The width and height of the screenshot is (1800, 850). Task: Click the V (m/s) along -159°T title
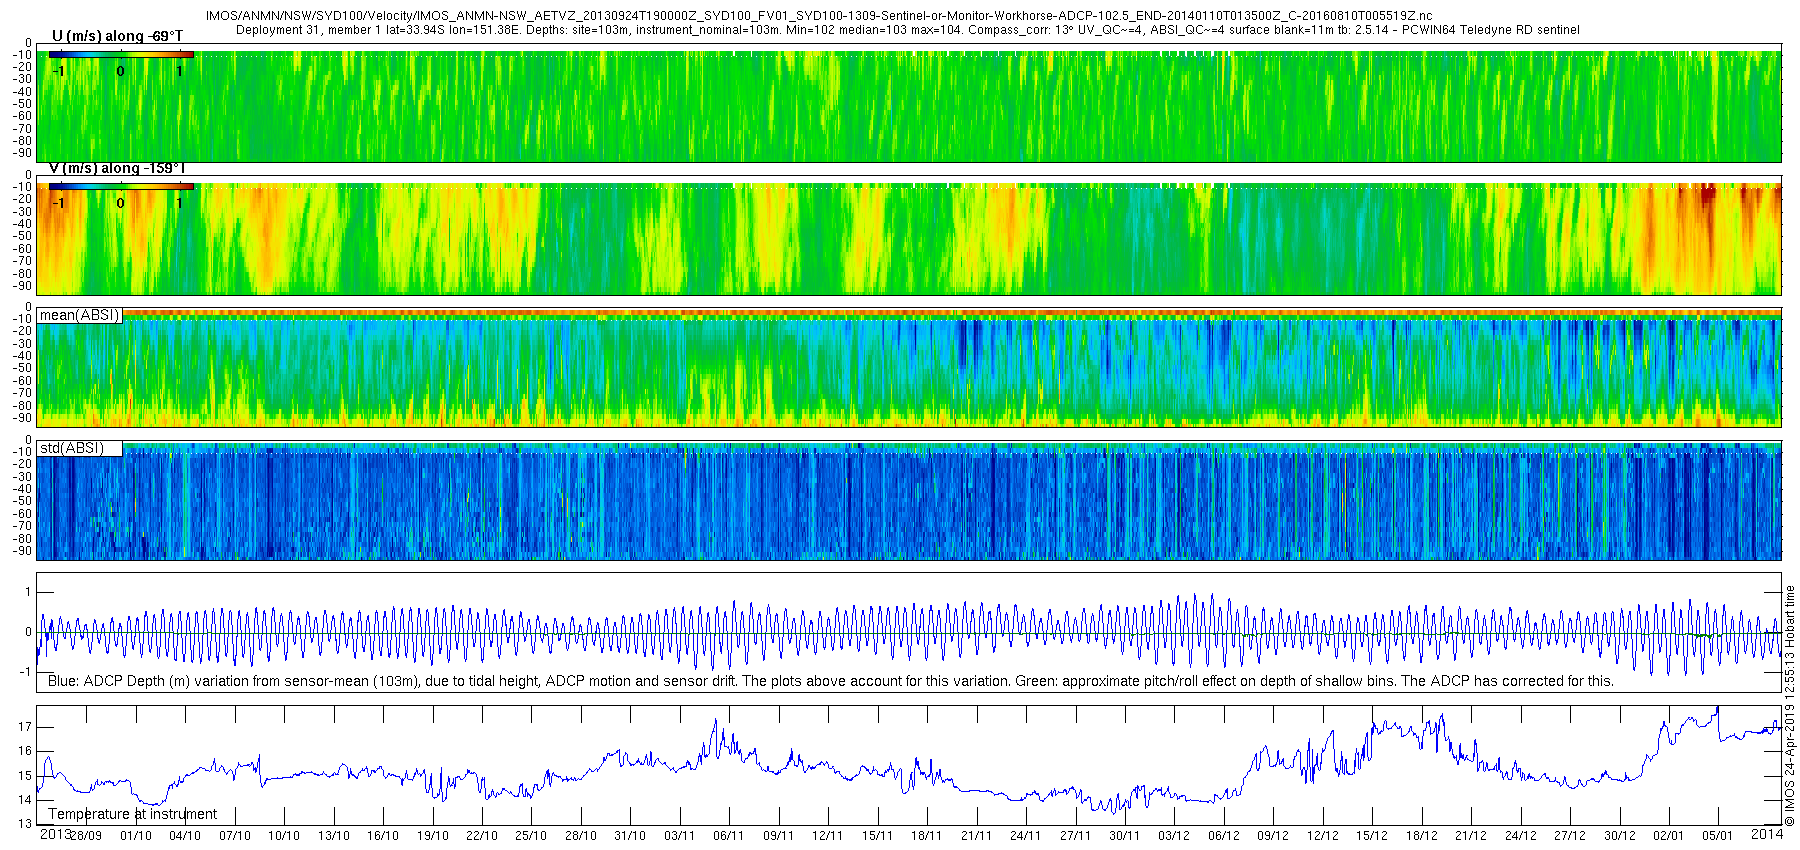117,168
